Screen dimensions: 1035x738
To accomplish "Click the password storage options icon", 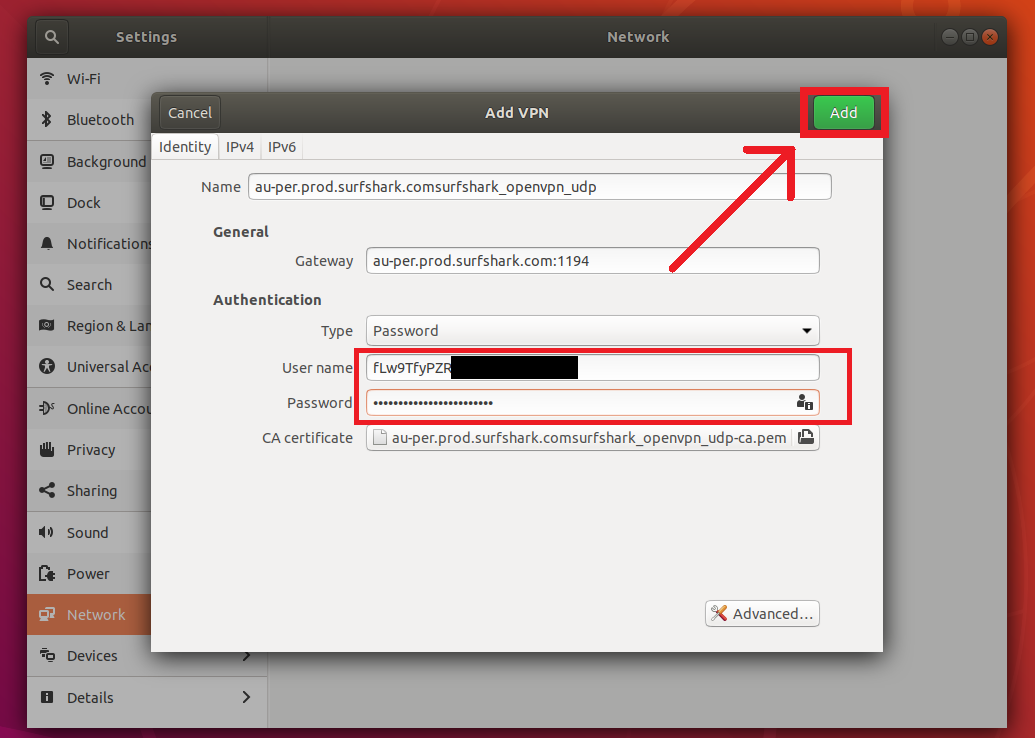I will point(804,402).
